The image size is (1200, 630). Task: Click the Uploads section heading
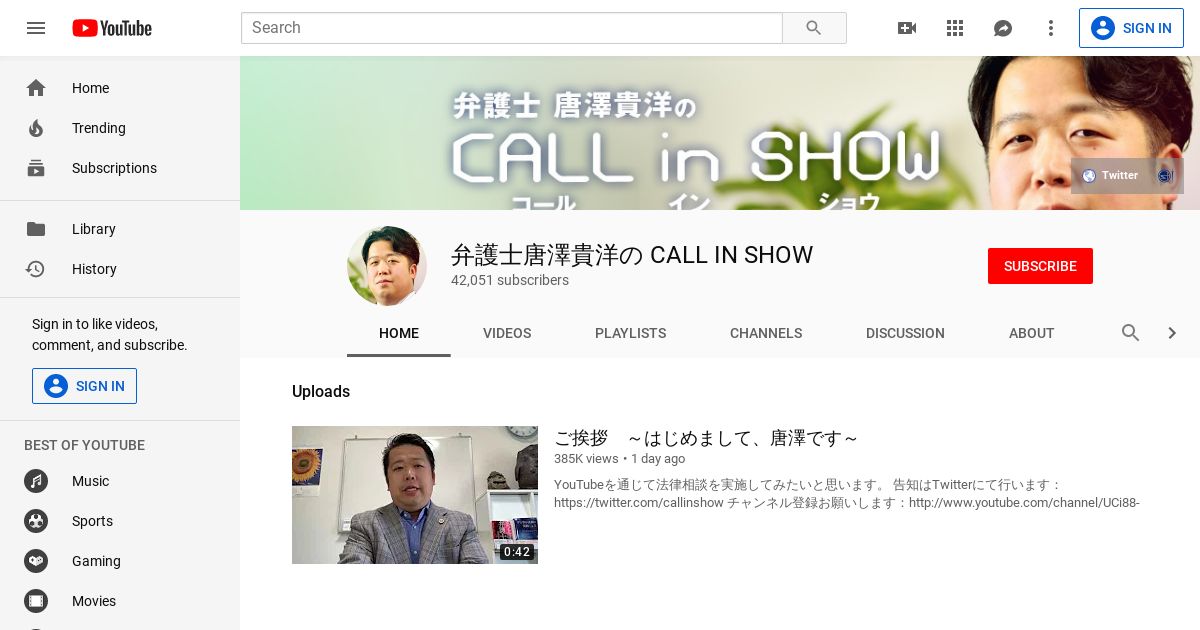pos(321,391)
